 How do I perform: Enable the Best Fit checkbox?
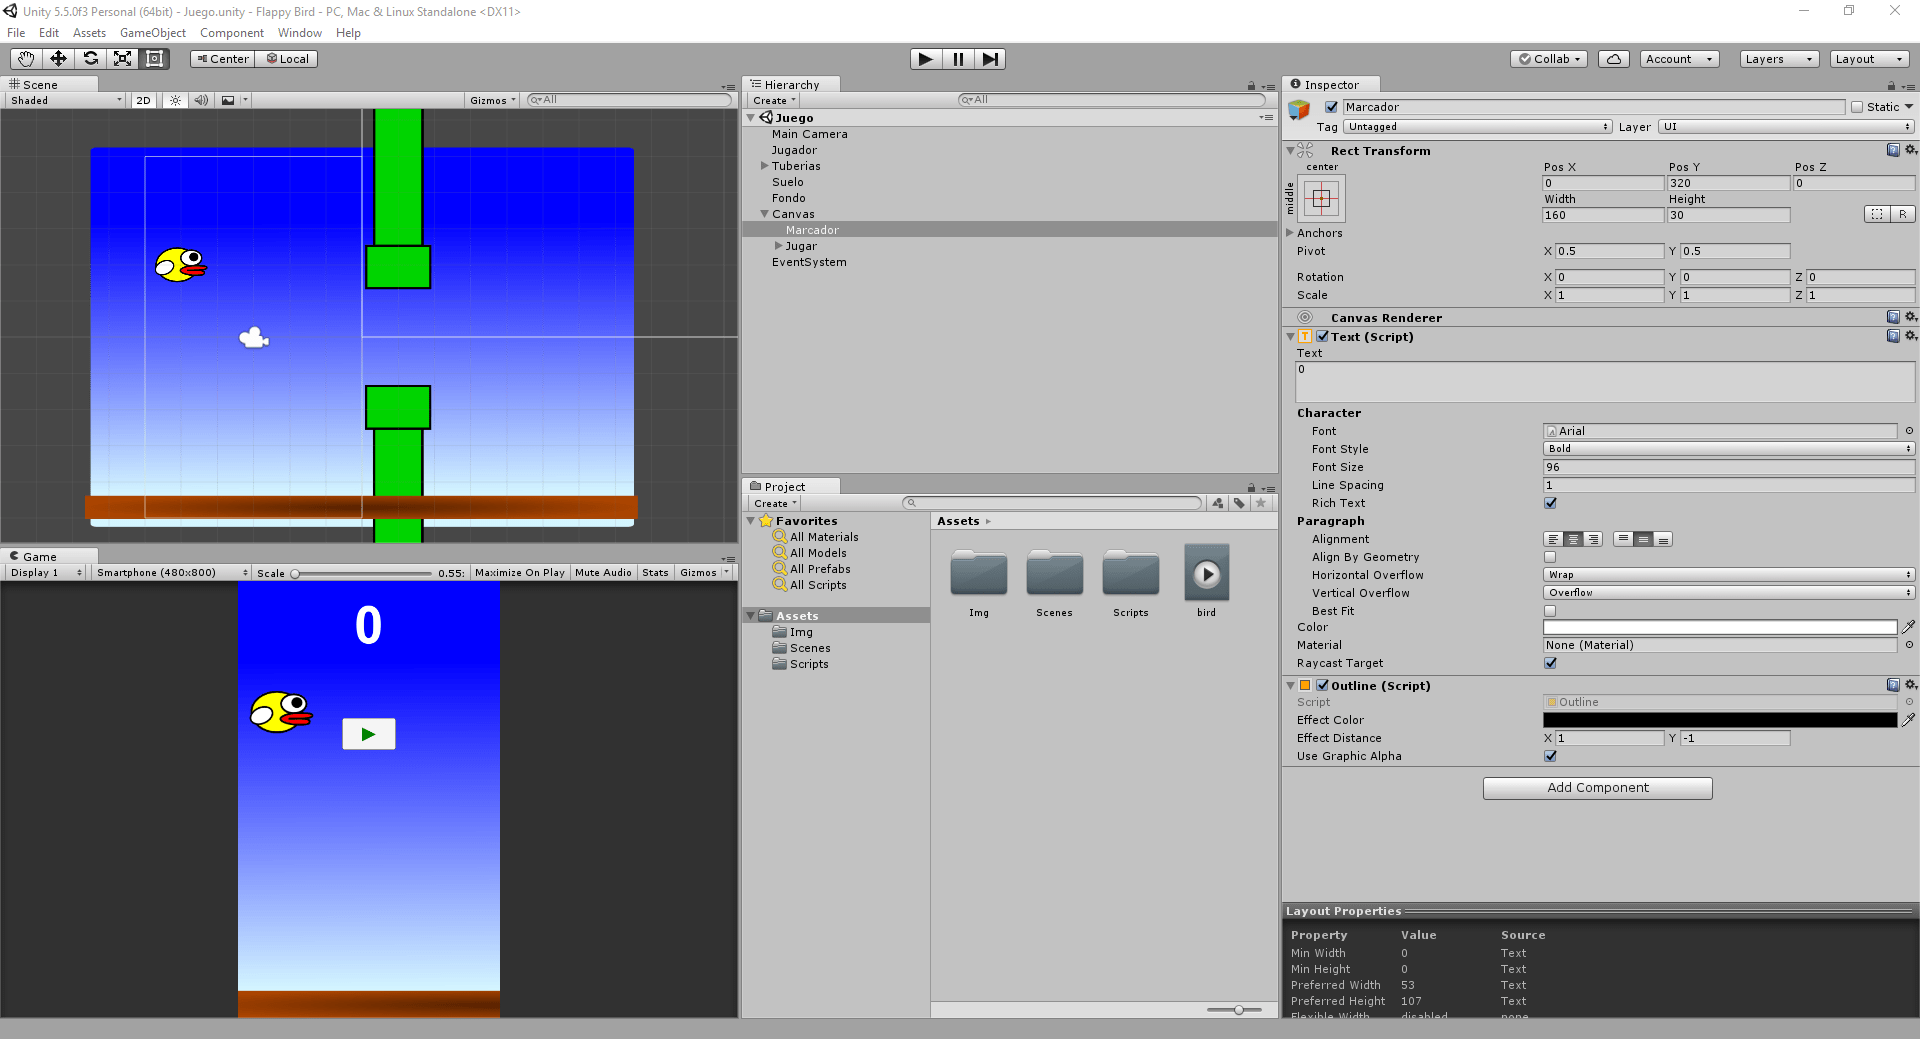pos(1550,611)
